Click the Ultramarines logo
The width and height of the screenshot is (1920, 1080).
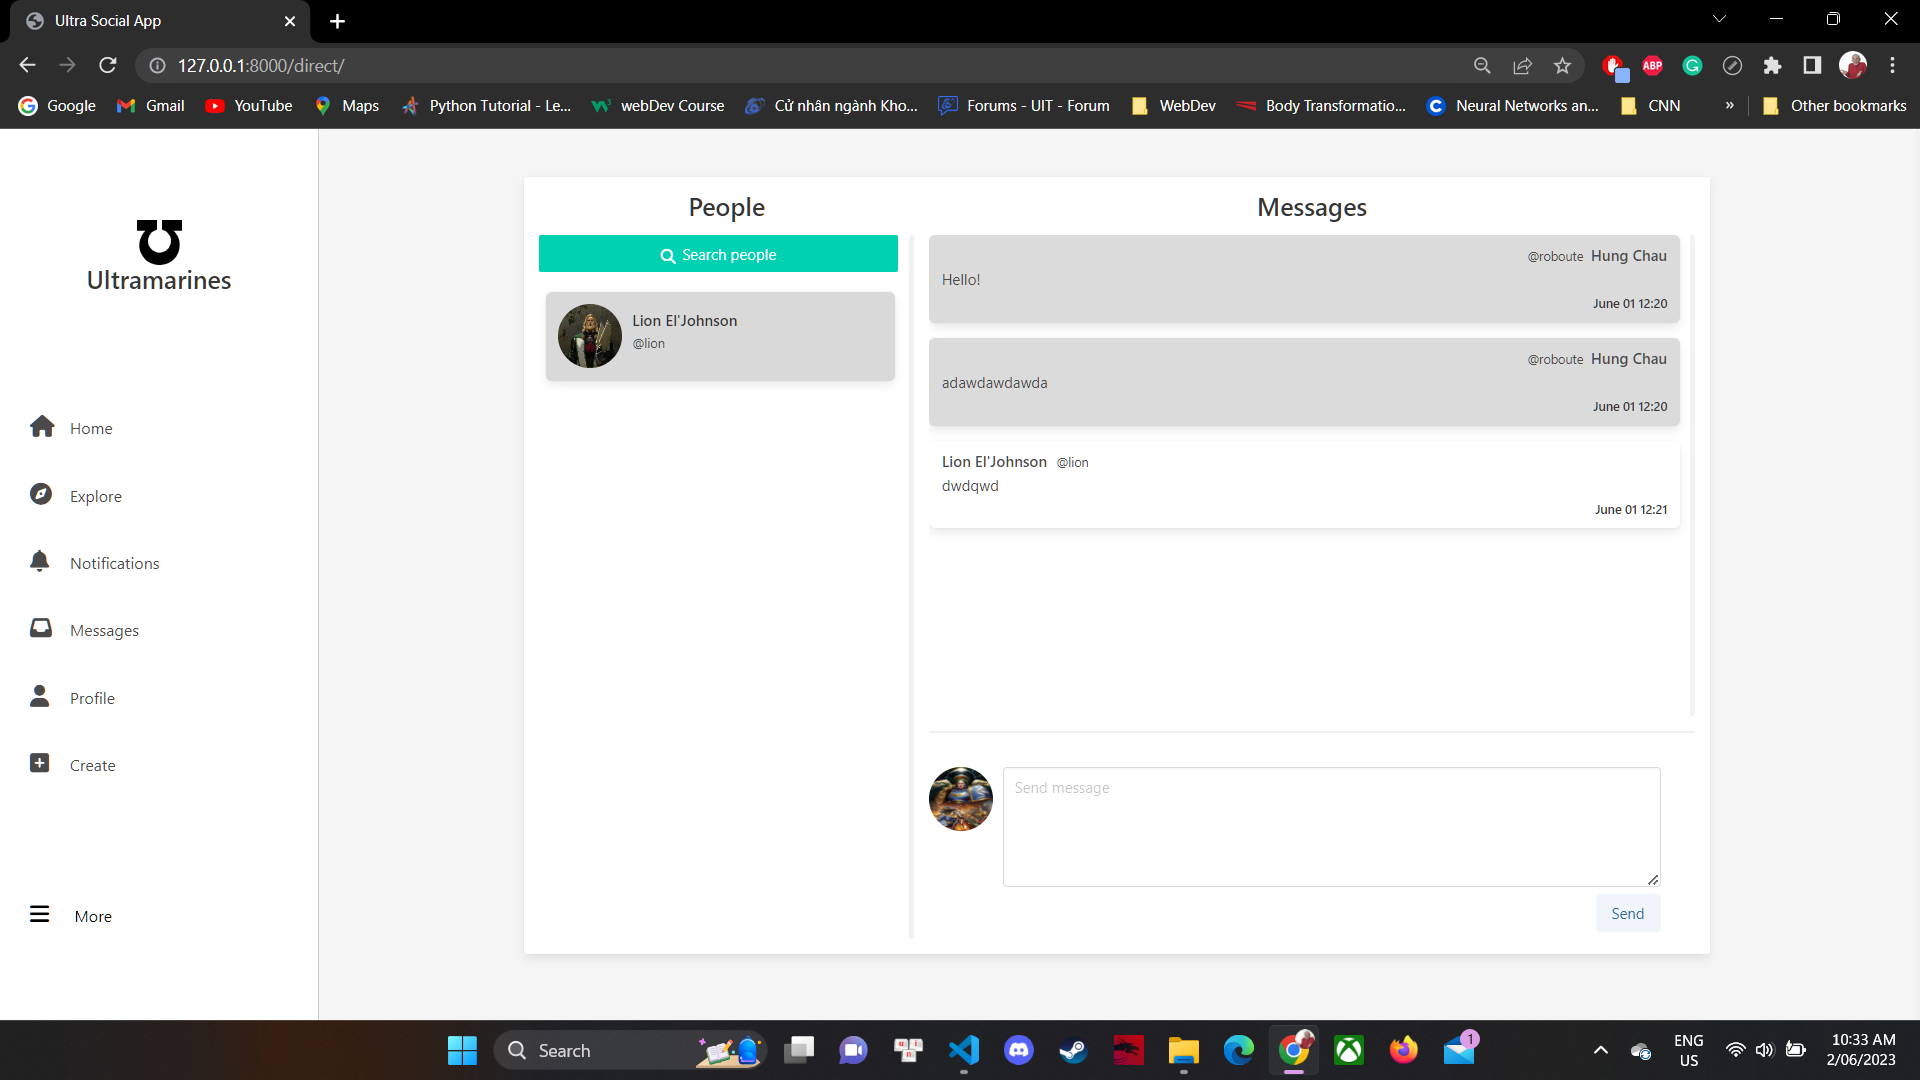pos(159,242)
